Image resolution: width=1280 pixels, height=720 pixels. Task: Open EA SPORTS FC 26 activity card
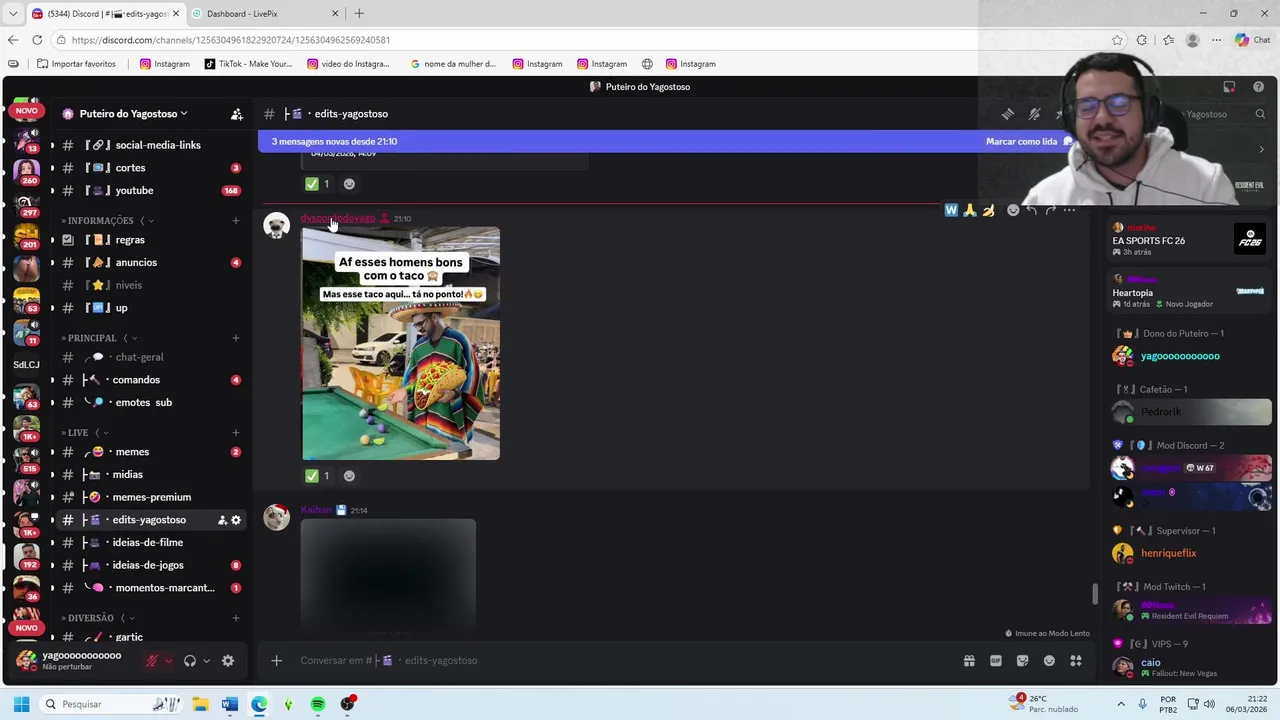[x=1190, y=240]
